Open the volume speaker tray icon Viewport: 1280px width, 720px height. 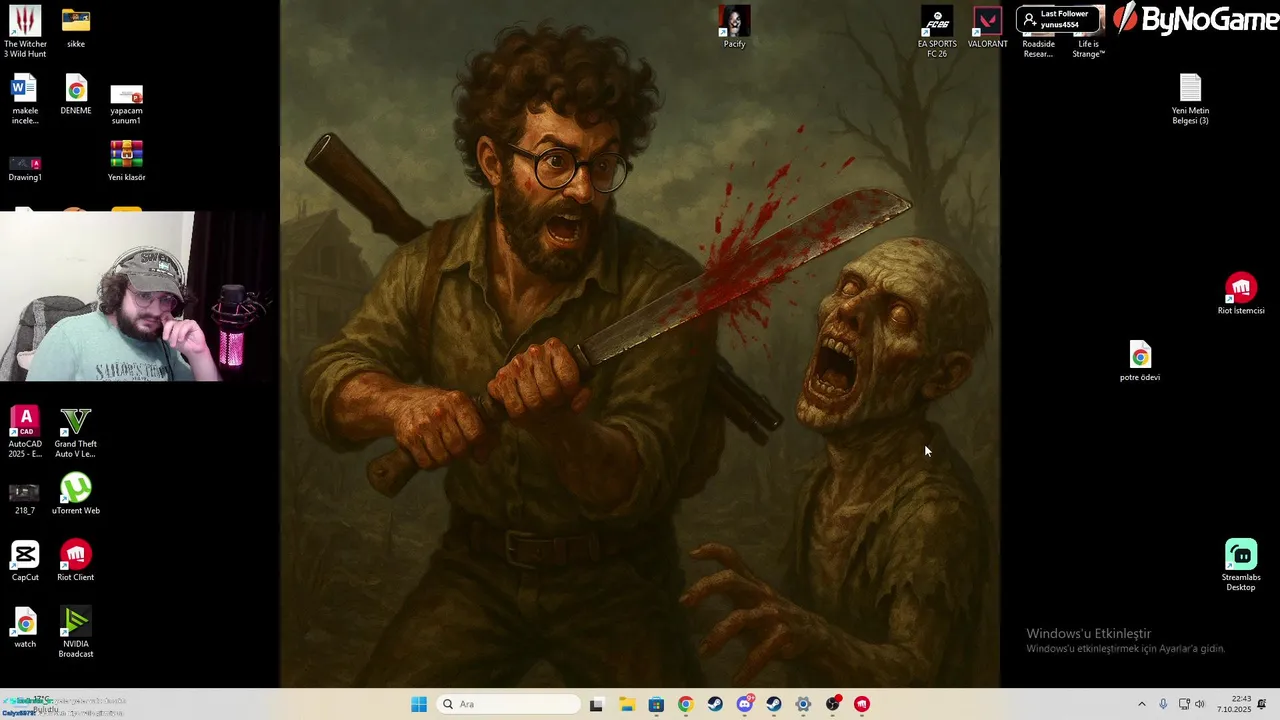pos(1200,704)
